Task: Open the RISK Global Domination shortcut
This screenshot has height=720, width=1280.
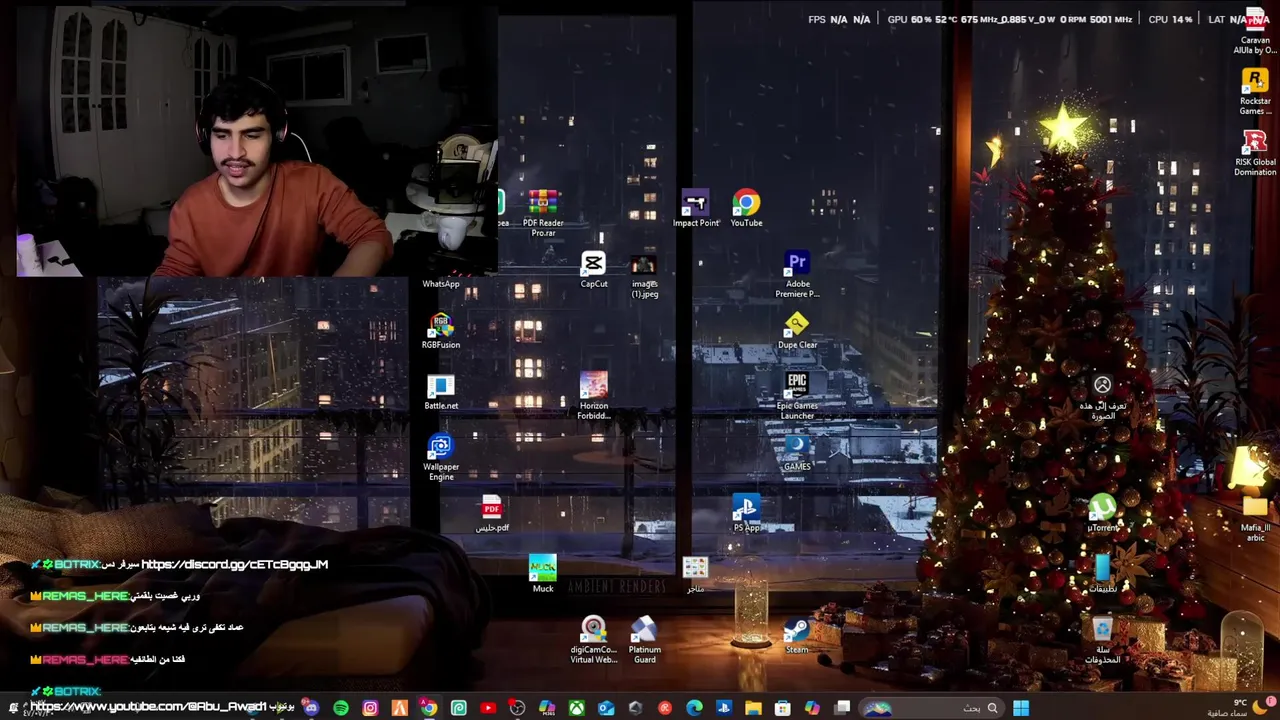Action: 1255,153
